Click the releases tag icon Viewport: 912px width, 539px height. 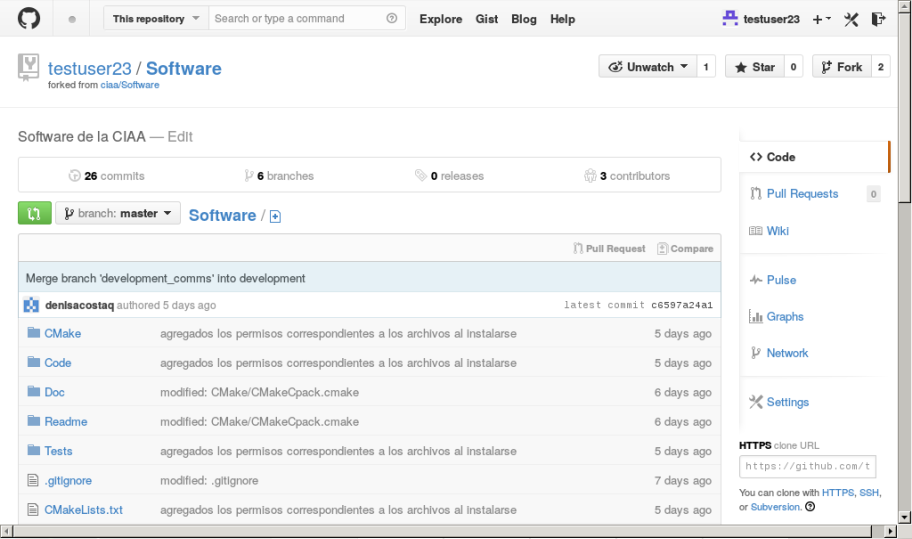421,175
